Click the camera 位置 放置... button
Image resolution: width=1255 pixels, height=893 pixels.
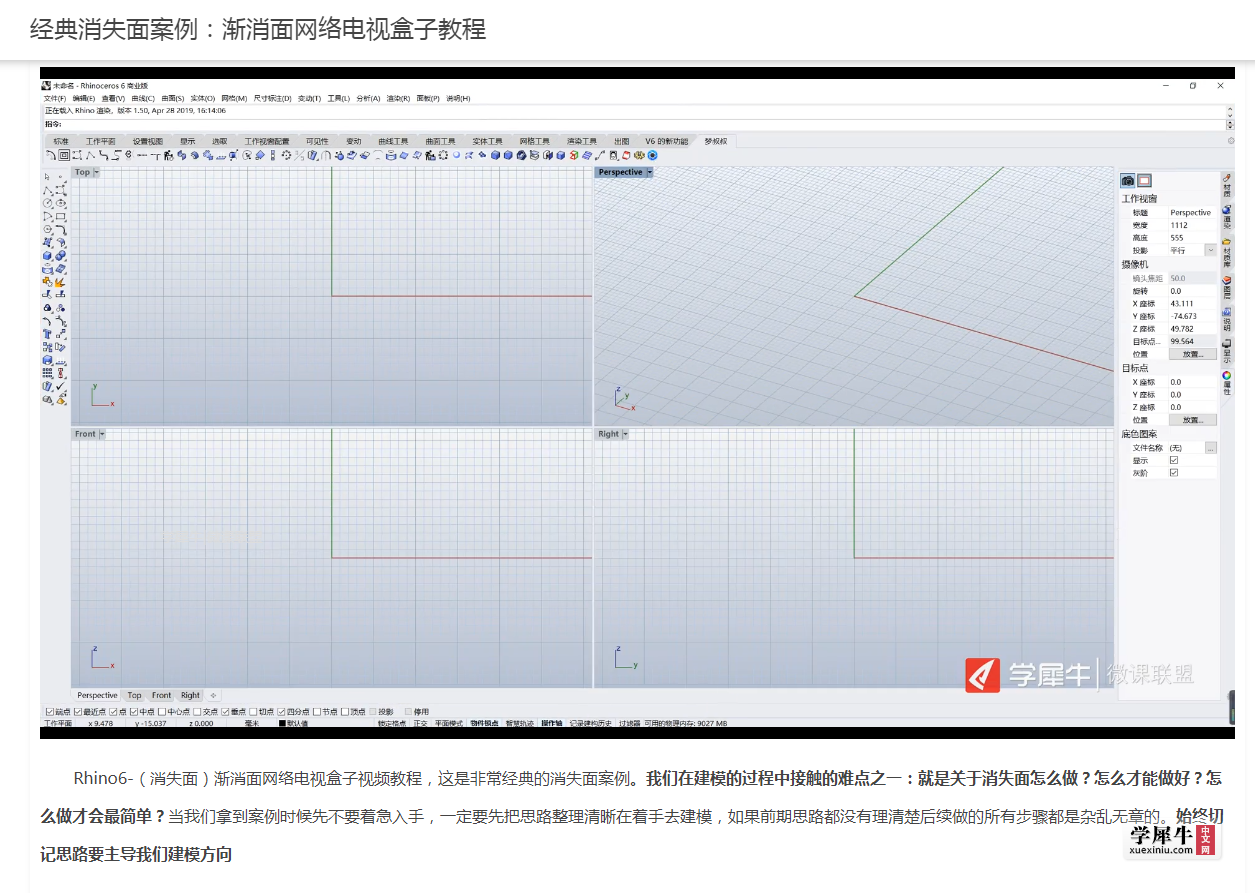tap(1193, 354)
